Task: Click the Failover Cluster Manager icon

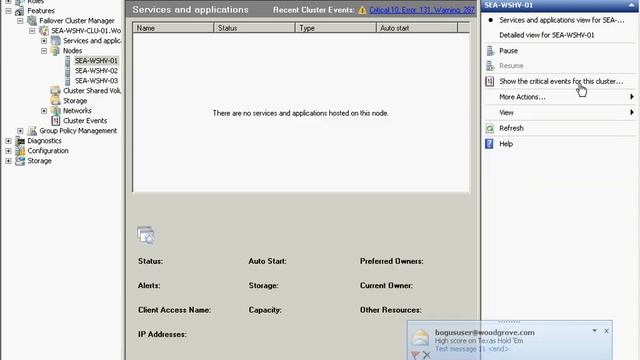Action: (x=32, y=20)
